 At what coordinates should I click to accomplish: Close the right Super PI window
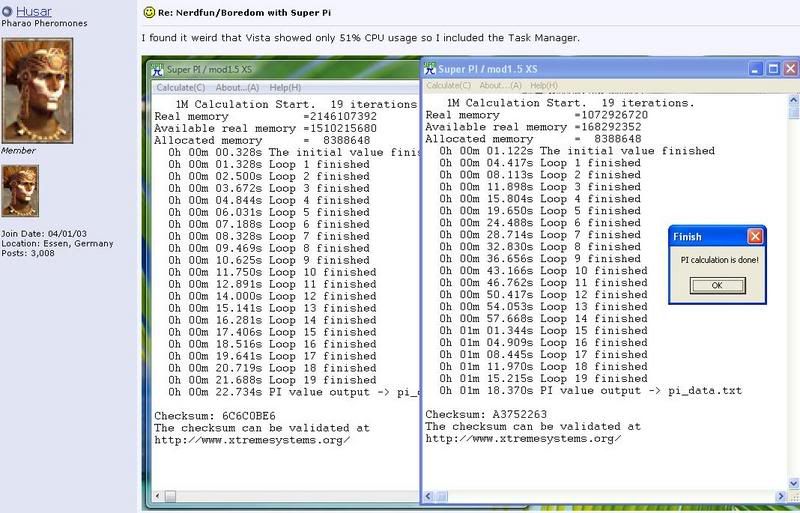tap(791, 68)
